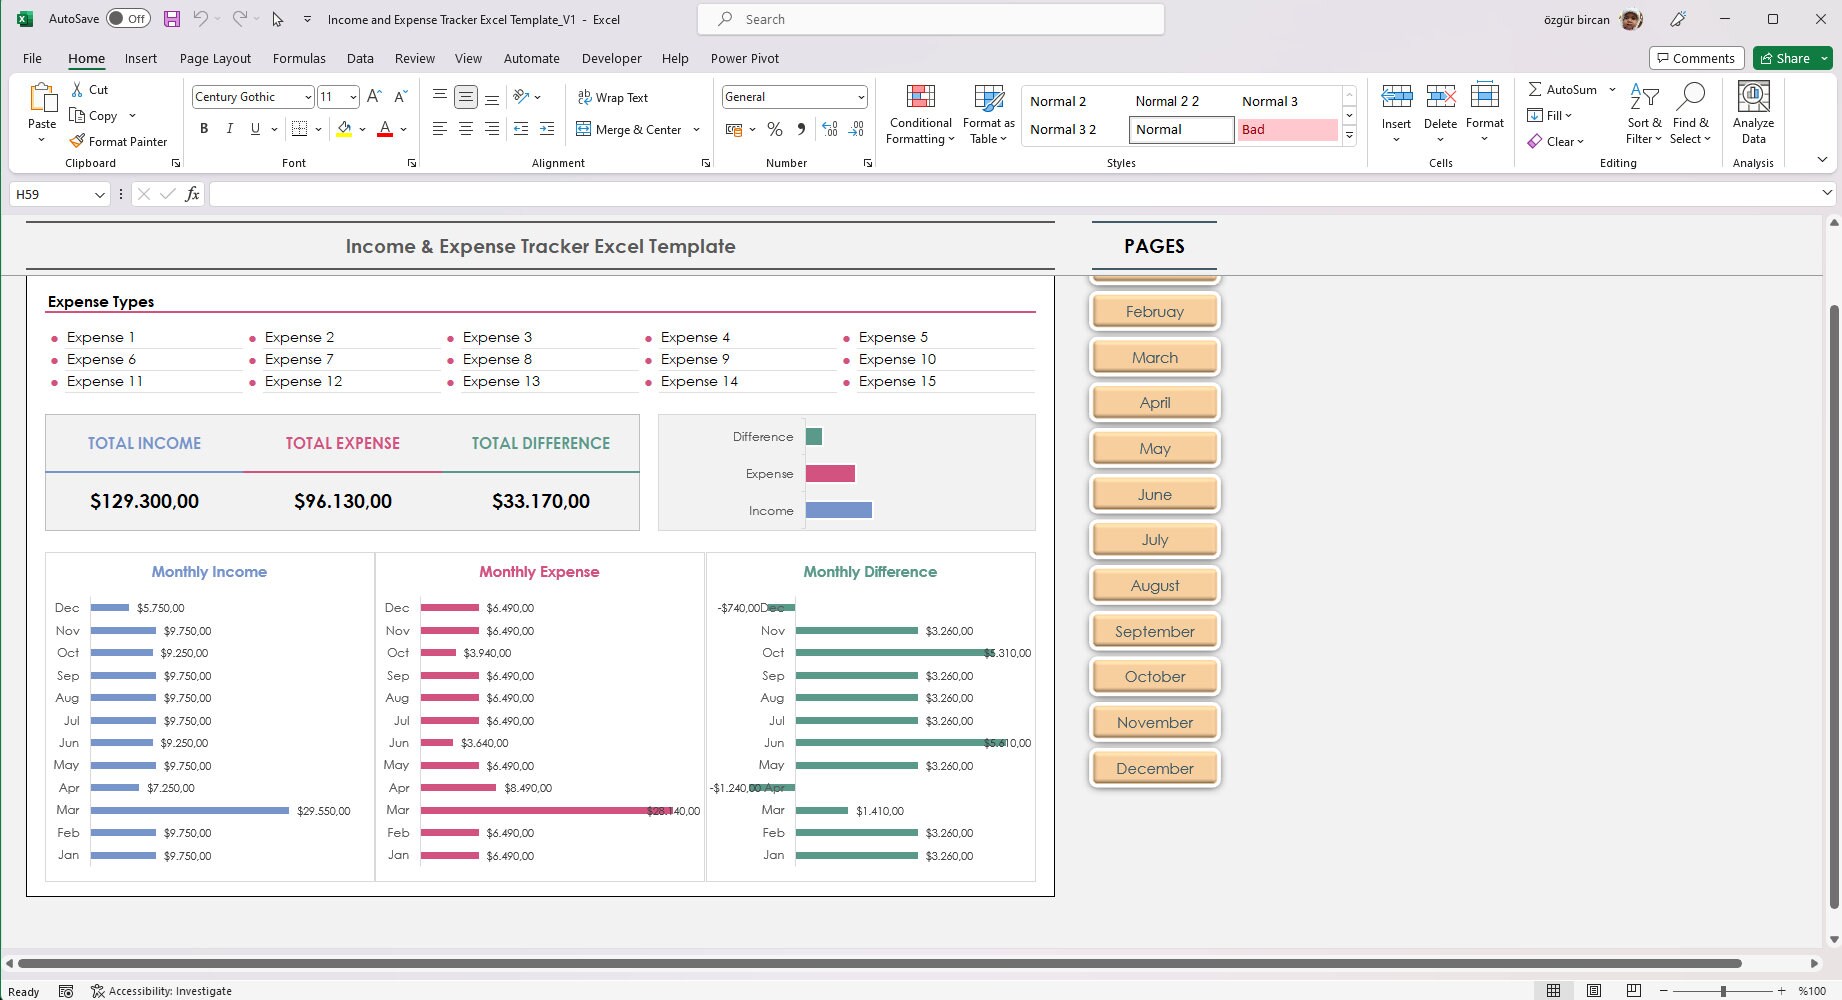Click Increase Decimal icon
Image resolution: width=1842 pixels, height=1000 pixels.
[x=830, y=129]
